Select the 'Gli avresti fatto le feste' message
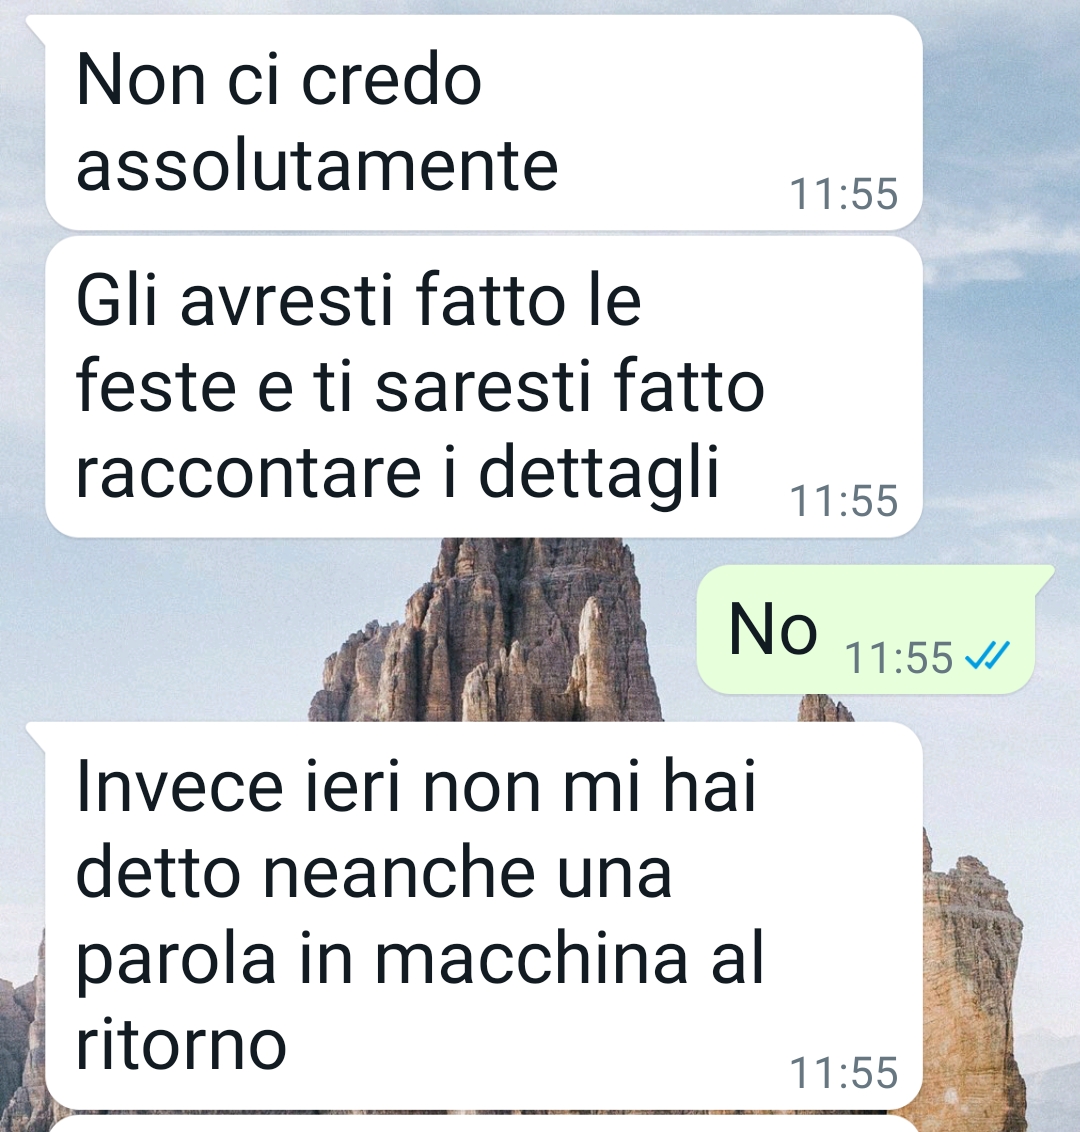Image resolution: width=1080 pixels, height=1132 pixels. [x=484, y=387]
